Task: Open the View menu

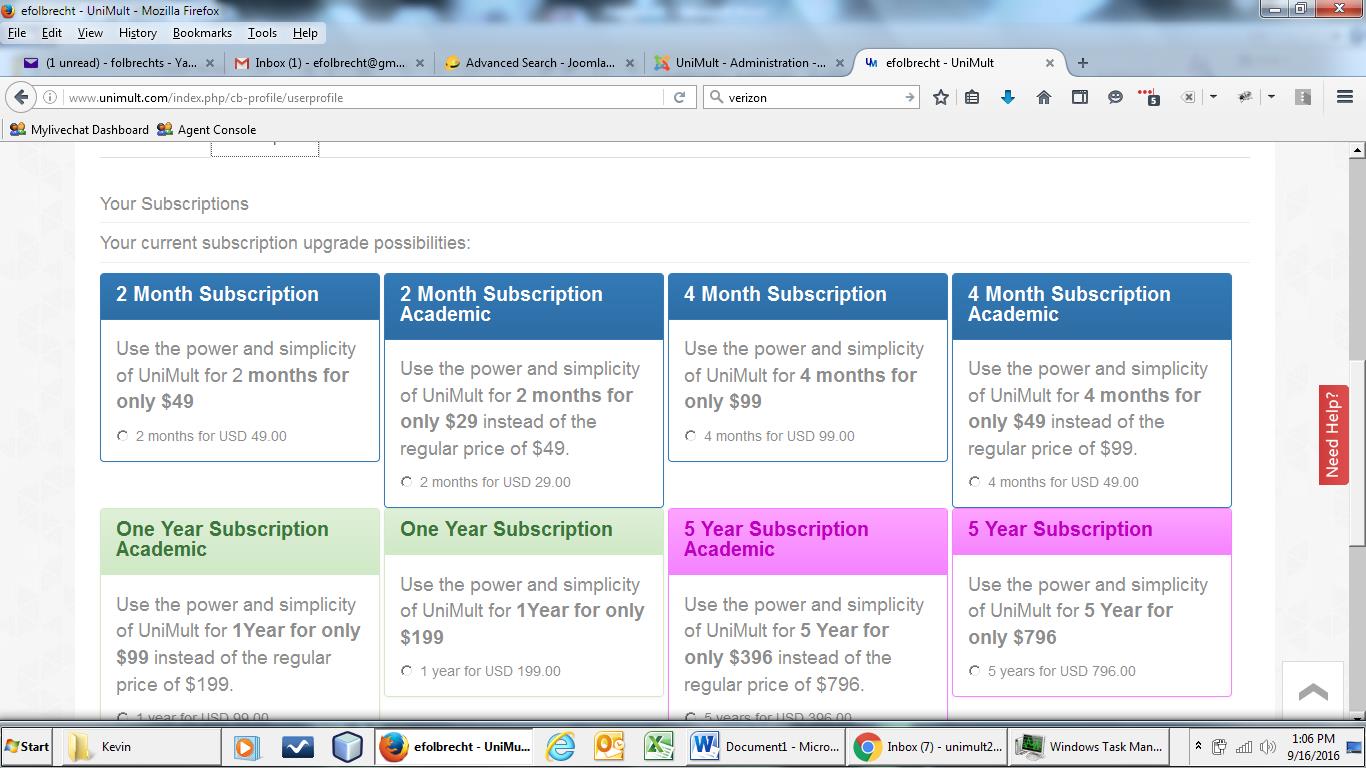Action: click(90, 32)
